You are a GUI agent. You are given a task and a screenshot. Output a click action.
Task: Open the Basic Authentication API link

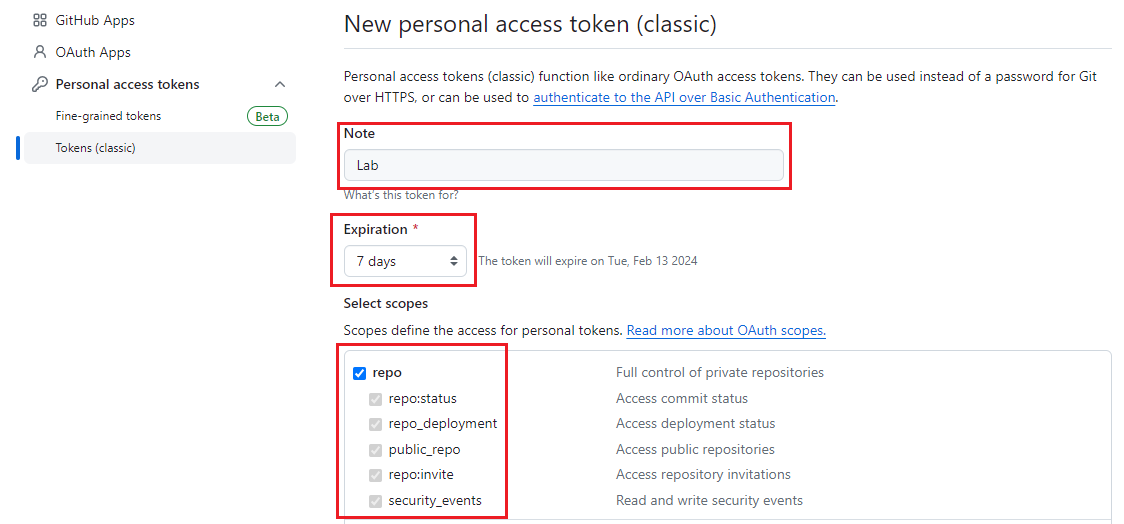684,97
